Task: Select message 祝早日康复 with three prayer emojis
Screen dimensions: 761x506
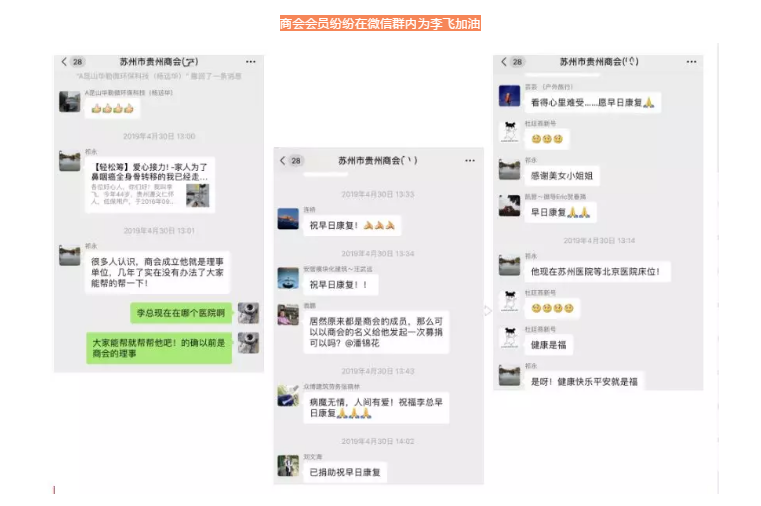Action: [352, 226]
